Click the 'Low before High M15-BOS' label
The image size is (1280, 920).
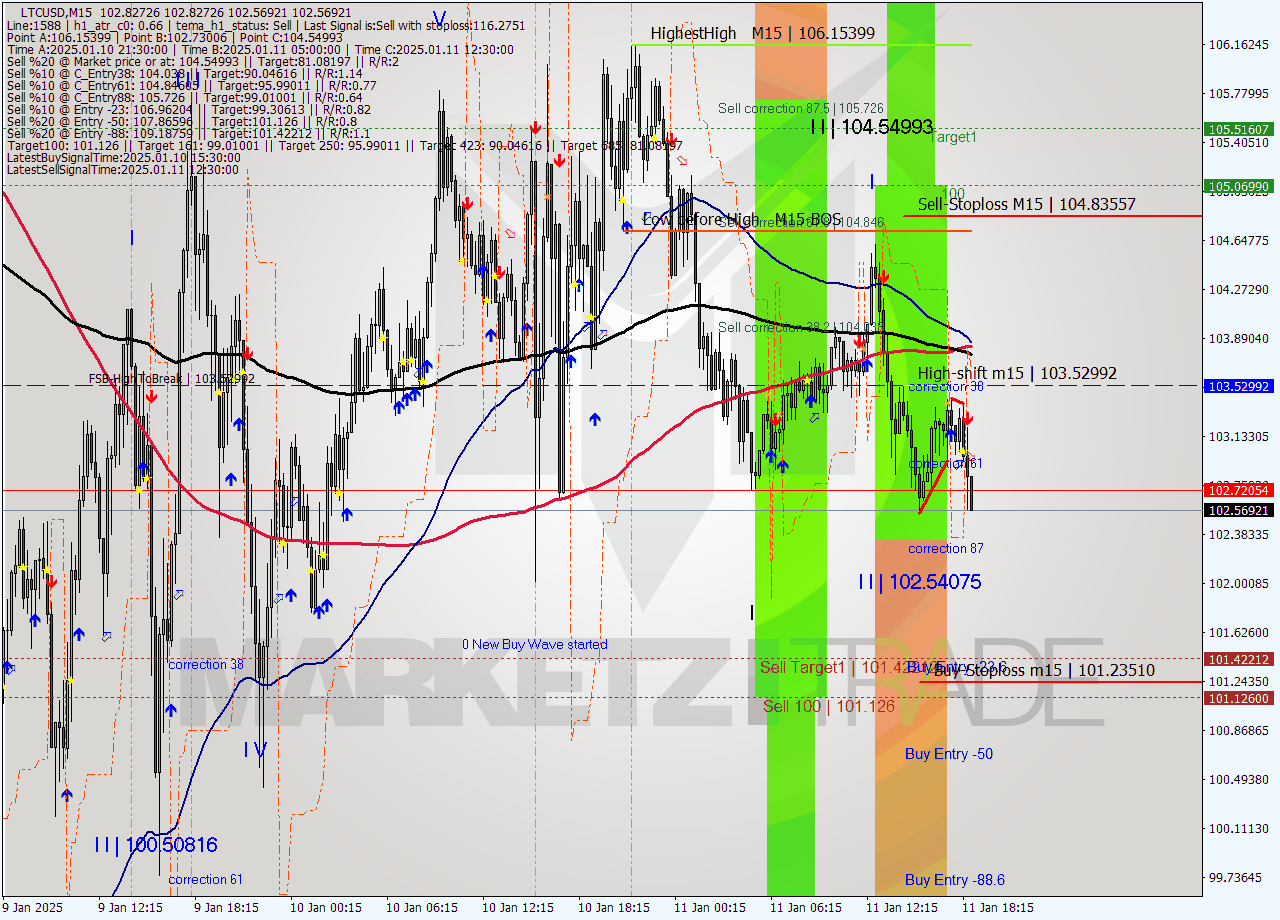[x=742, y=220]
